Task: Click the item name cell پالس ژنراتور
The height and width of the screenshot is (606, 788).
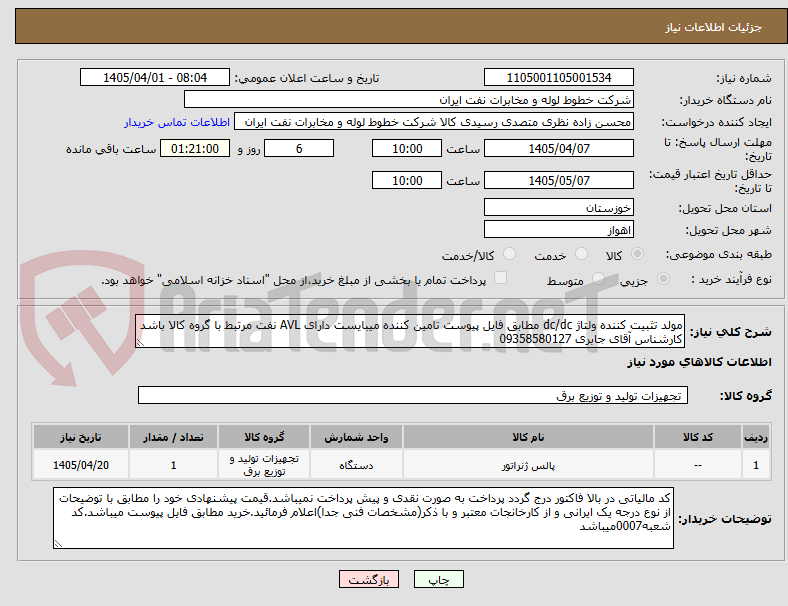Action: [x=528, y=466]
